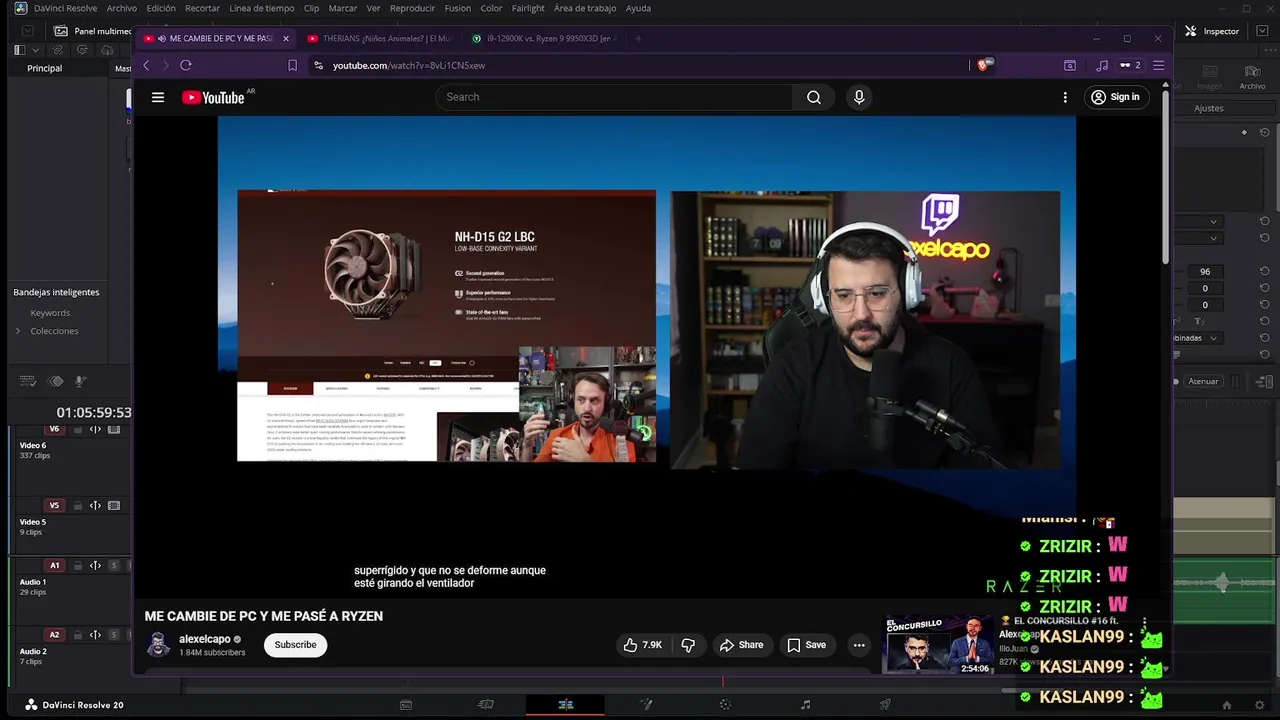Click the YouTube Sign in button
The height and width of the screenshot is (720, 1280).
[x=1115, y=97]
